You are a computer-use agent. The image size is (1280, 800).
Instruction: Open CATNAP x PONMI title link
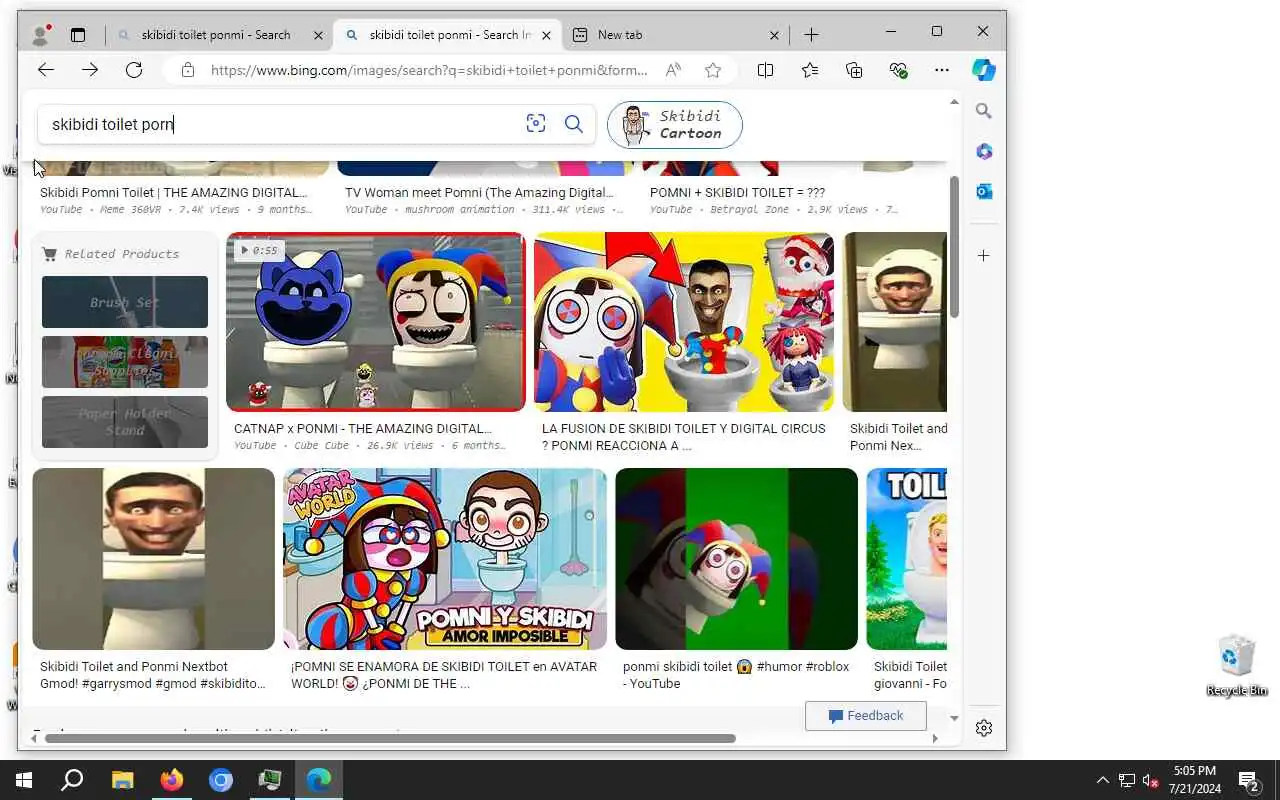(362, 429)
